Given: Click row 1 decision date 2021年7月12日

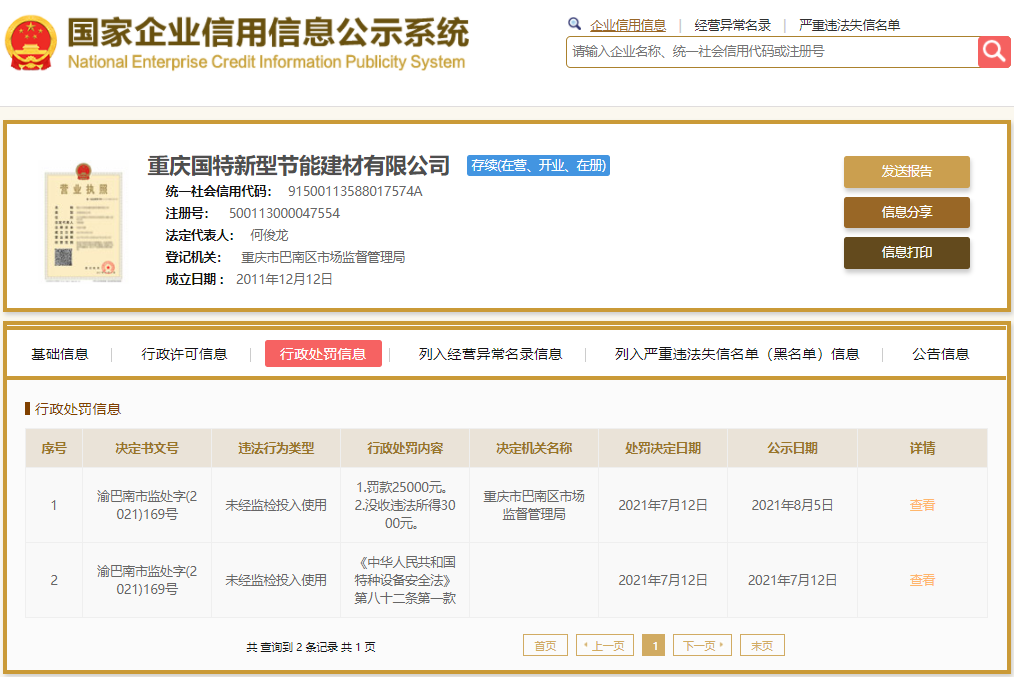Looking at the screenshot, I should (663, 505).
